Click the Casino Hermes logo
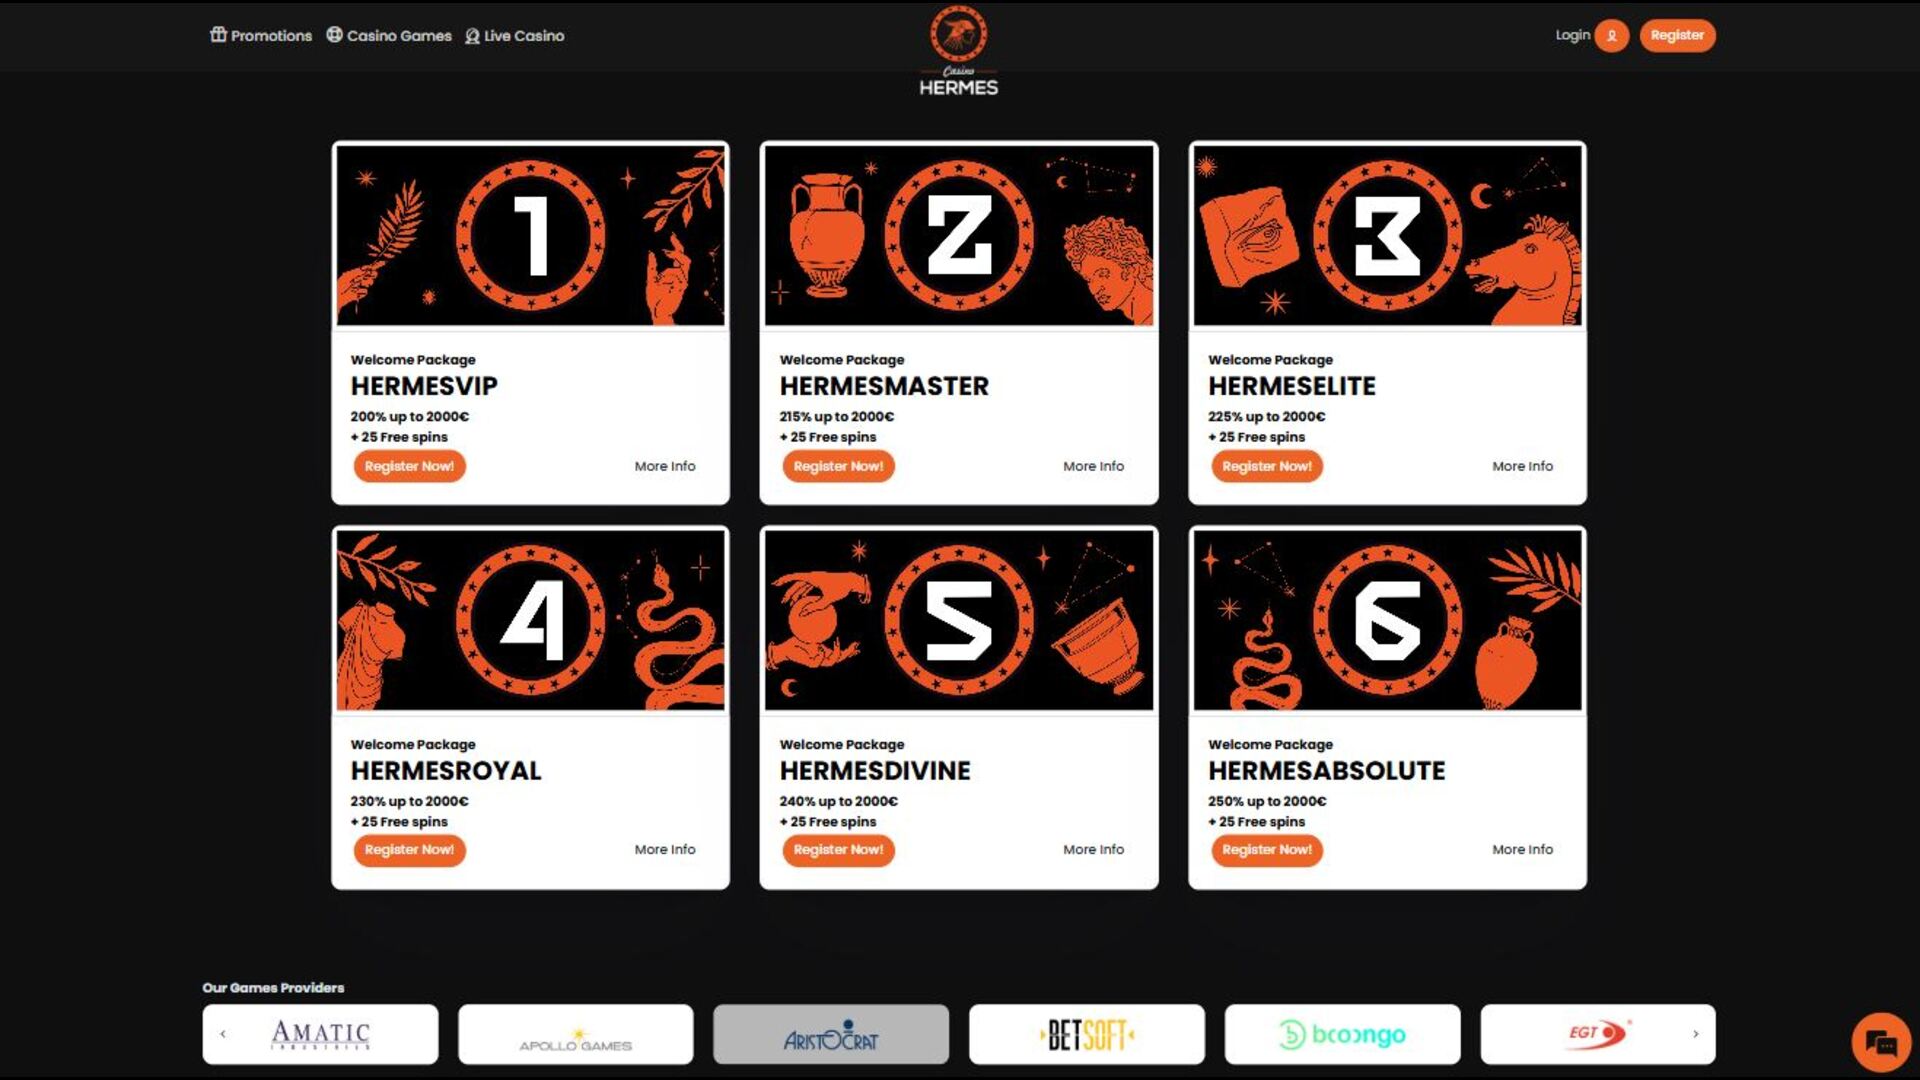Screen dimensions: 1920x1080 pyautogui.click(x=958, y=51)
